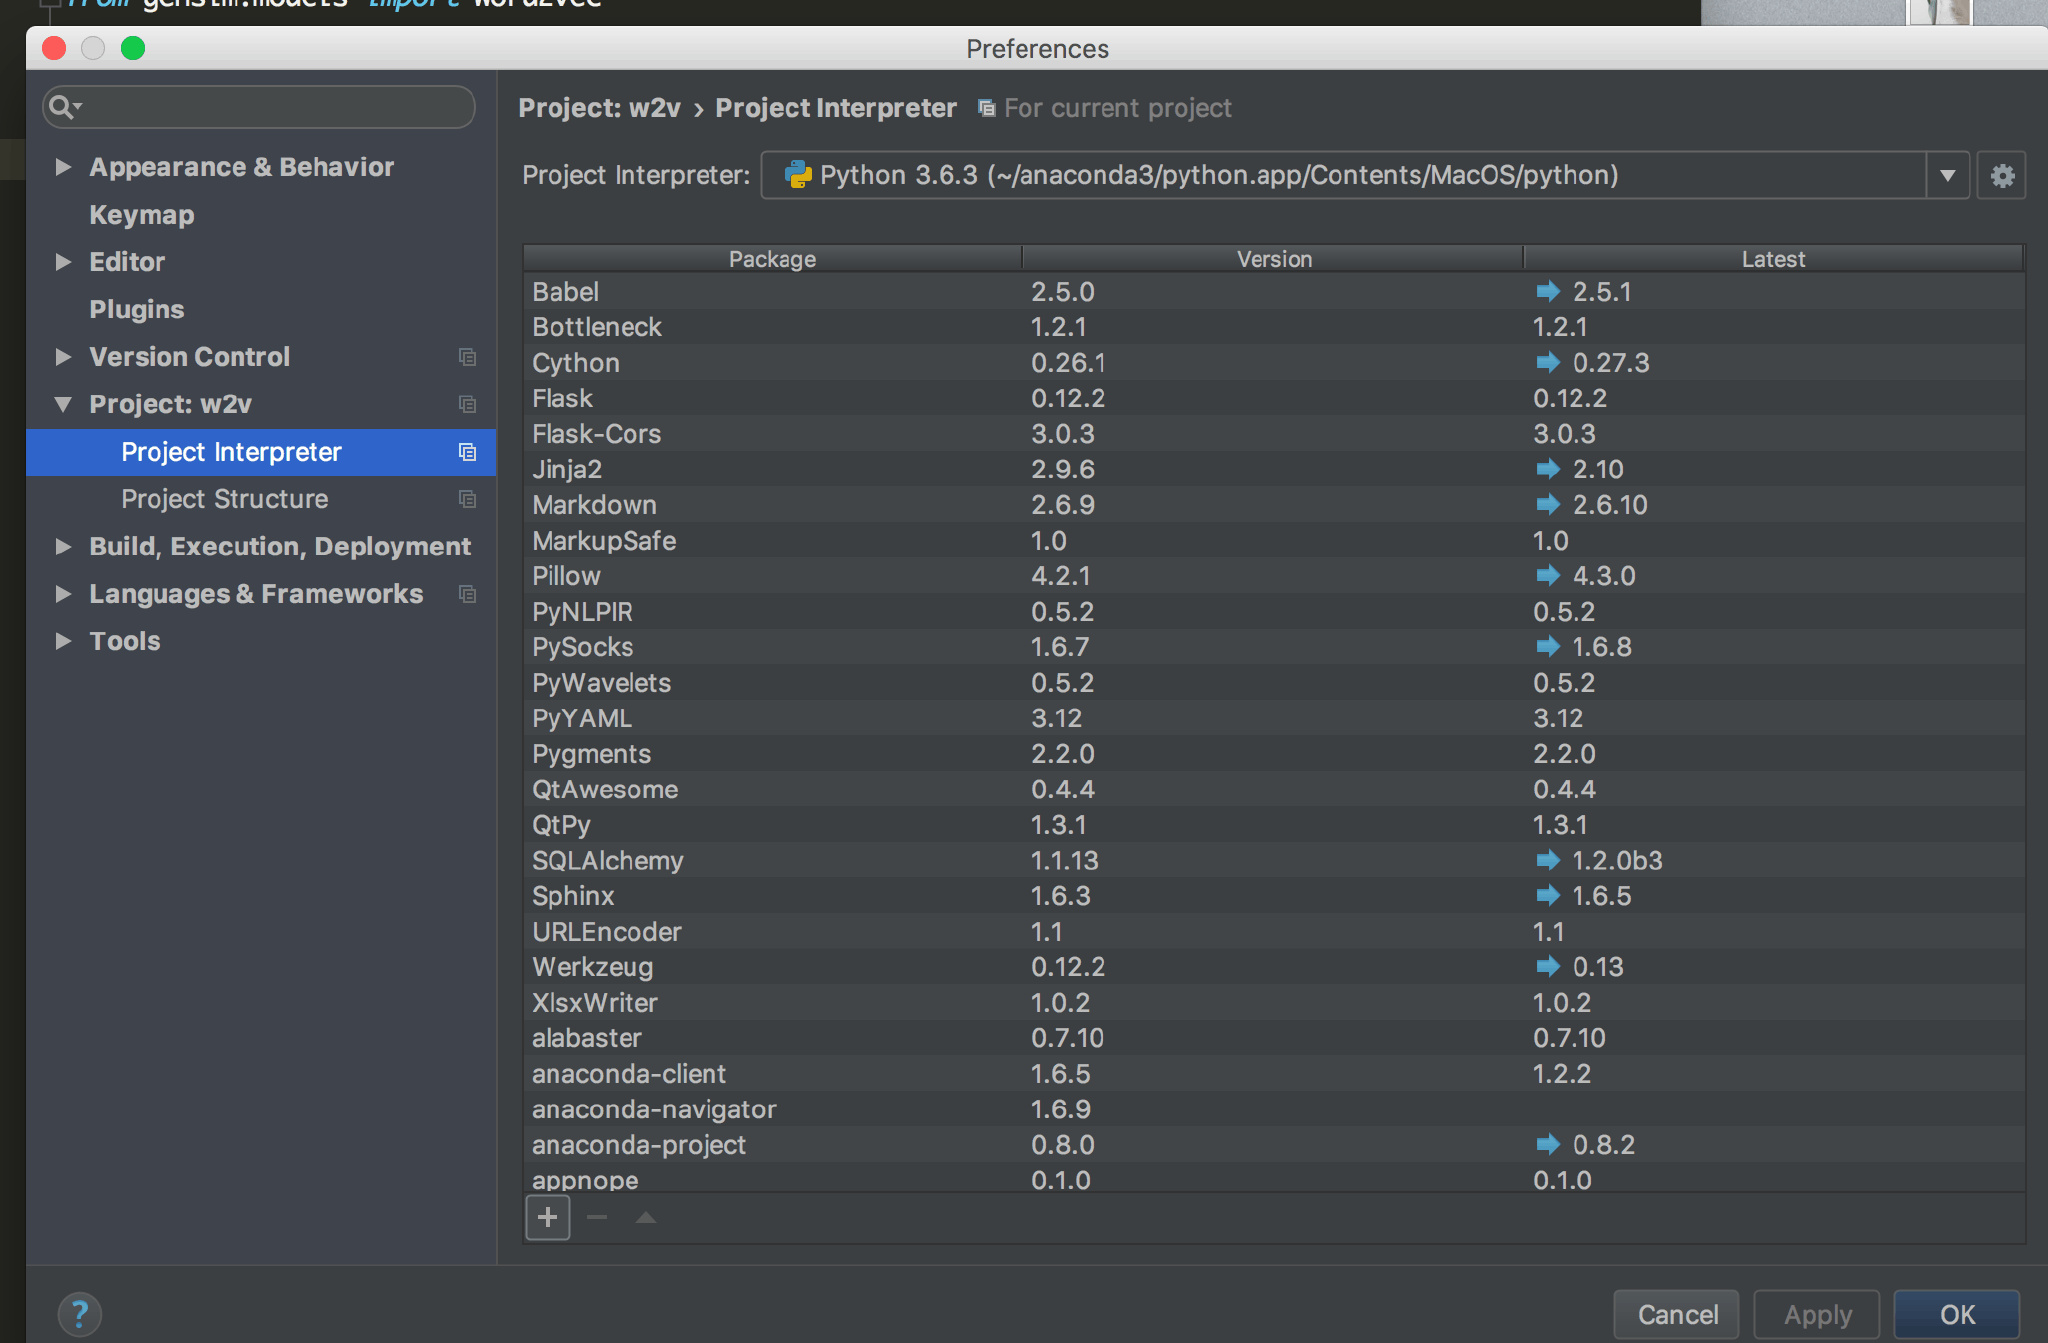Click the project-level icon beside Version Control
2048x1343 pixels.
[x=467, y=357]
